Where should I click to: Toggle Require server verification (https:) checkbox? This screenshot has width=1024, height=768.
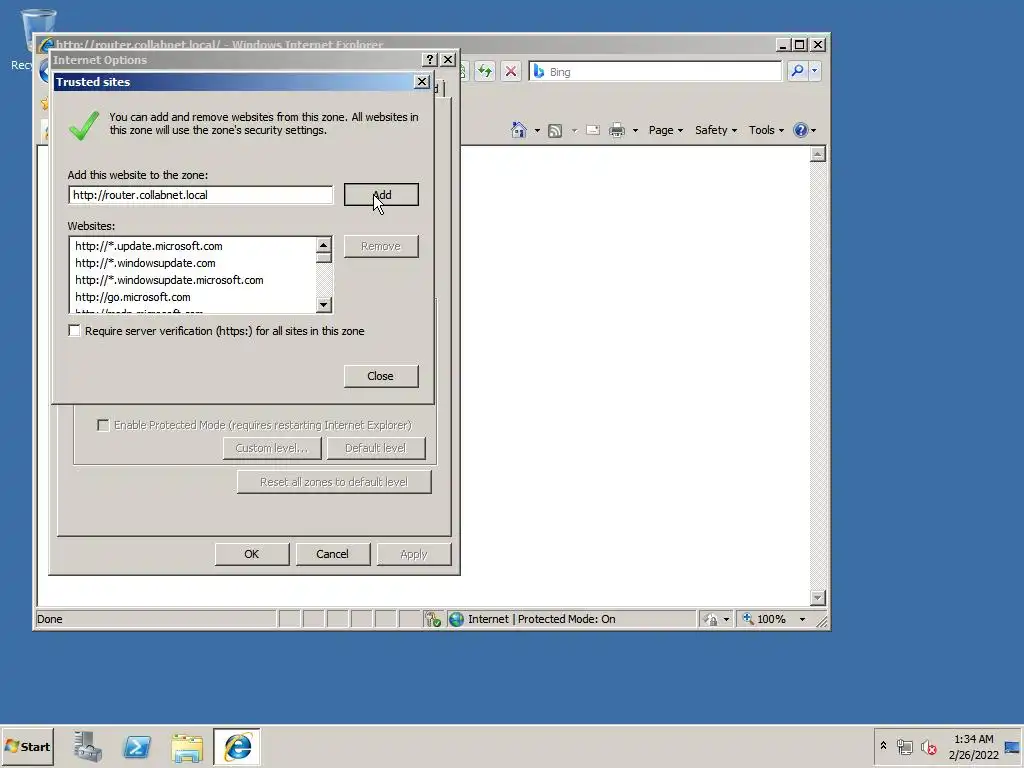[x=74, y=331]
